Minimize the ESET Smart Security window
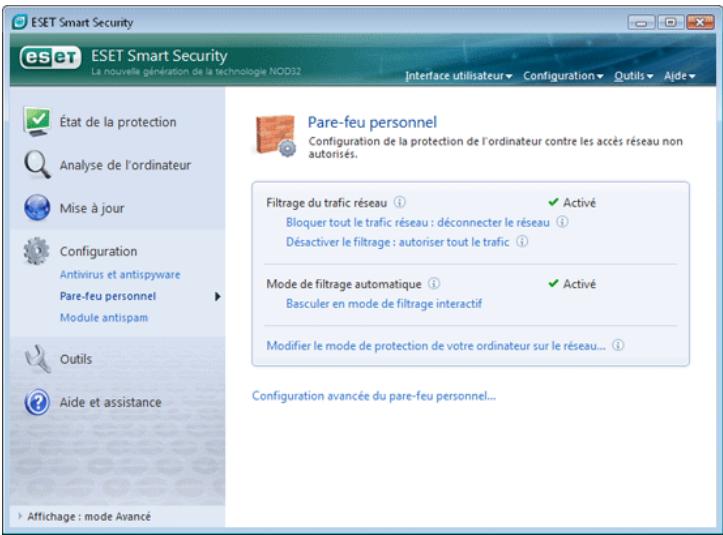Screen dimensions: 723x535 pyautogui.click(x=641, y=22)
